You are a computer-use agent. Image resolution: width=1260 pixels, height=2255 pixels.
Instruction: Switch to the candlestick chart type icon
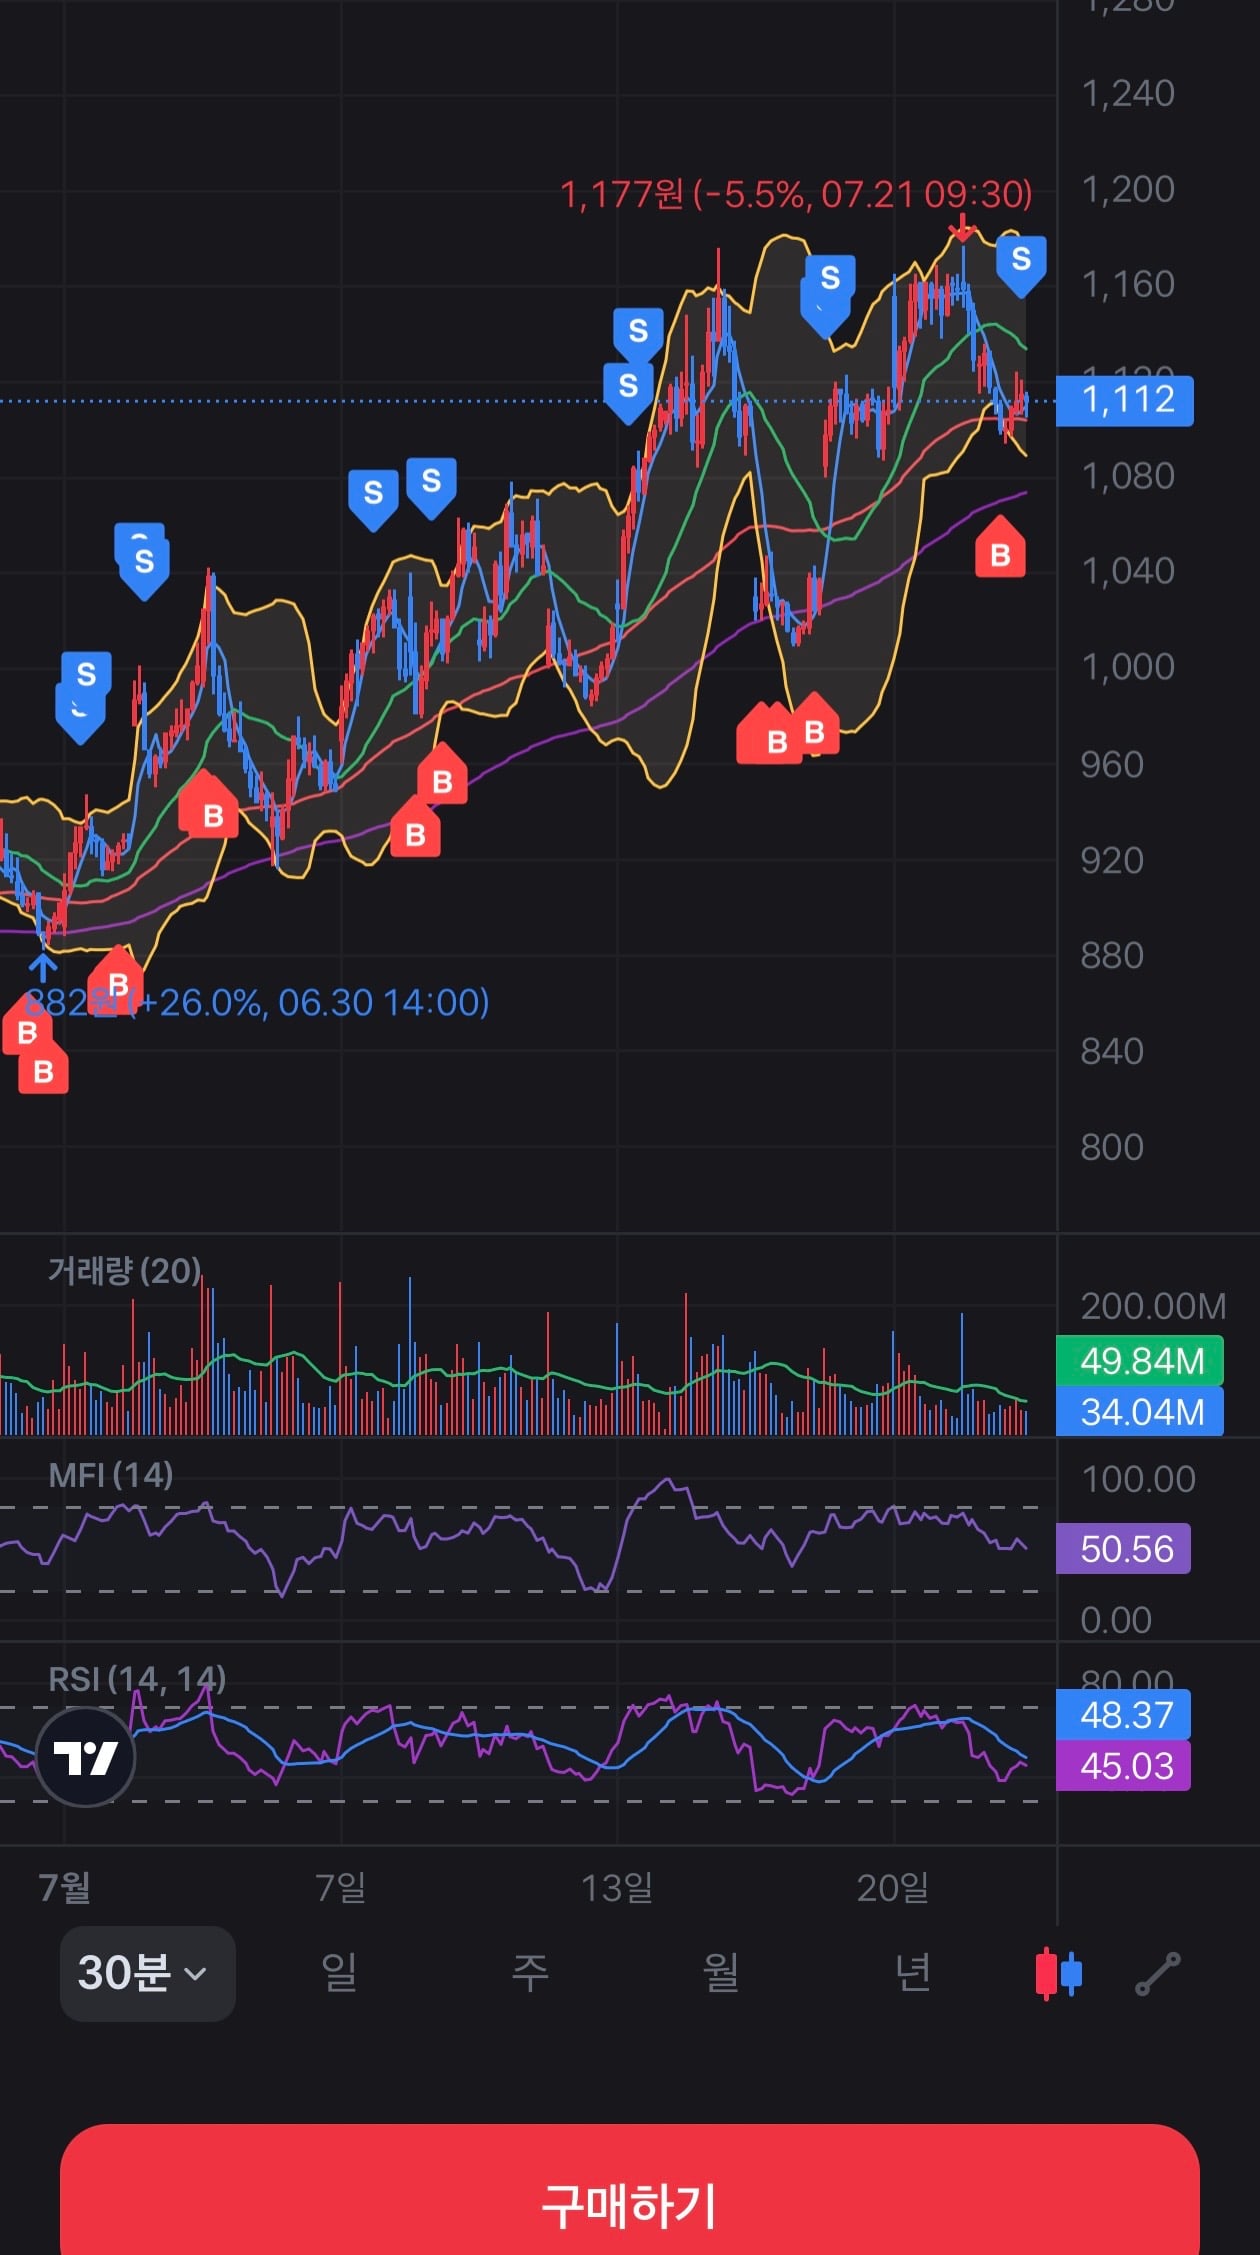(1059, 1973)
